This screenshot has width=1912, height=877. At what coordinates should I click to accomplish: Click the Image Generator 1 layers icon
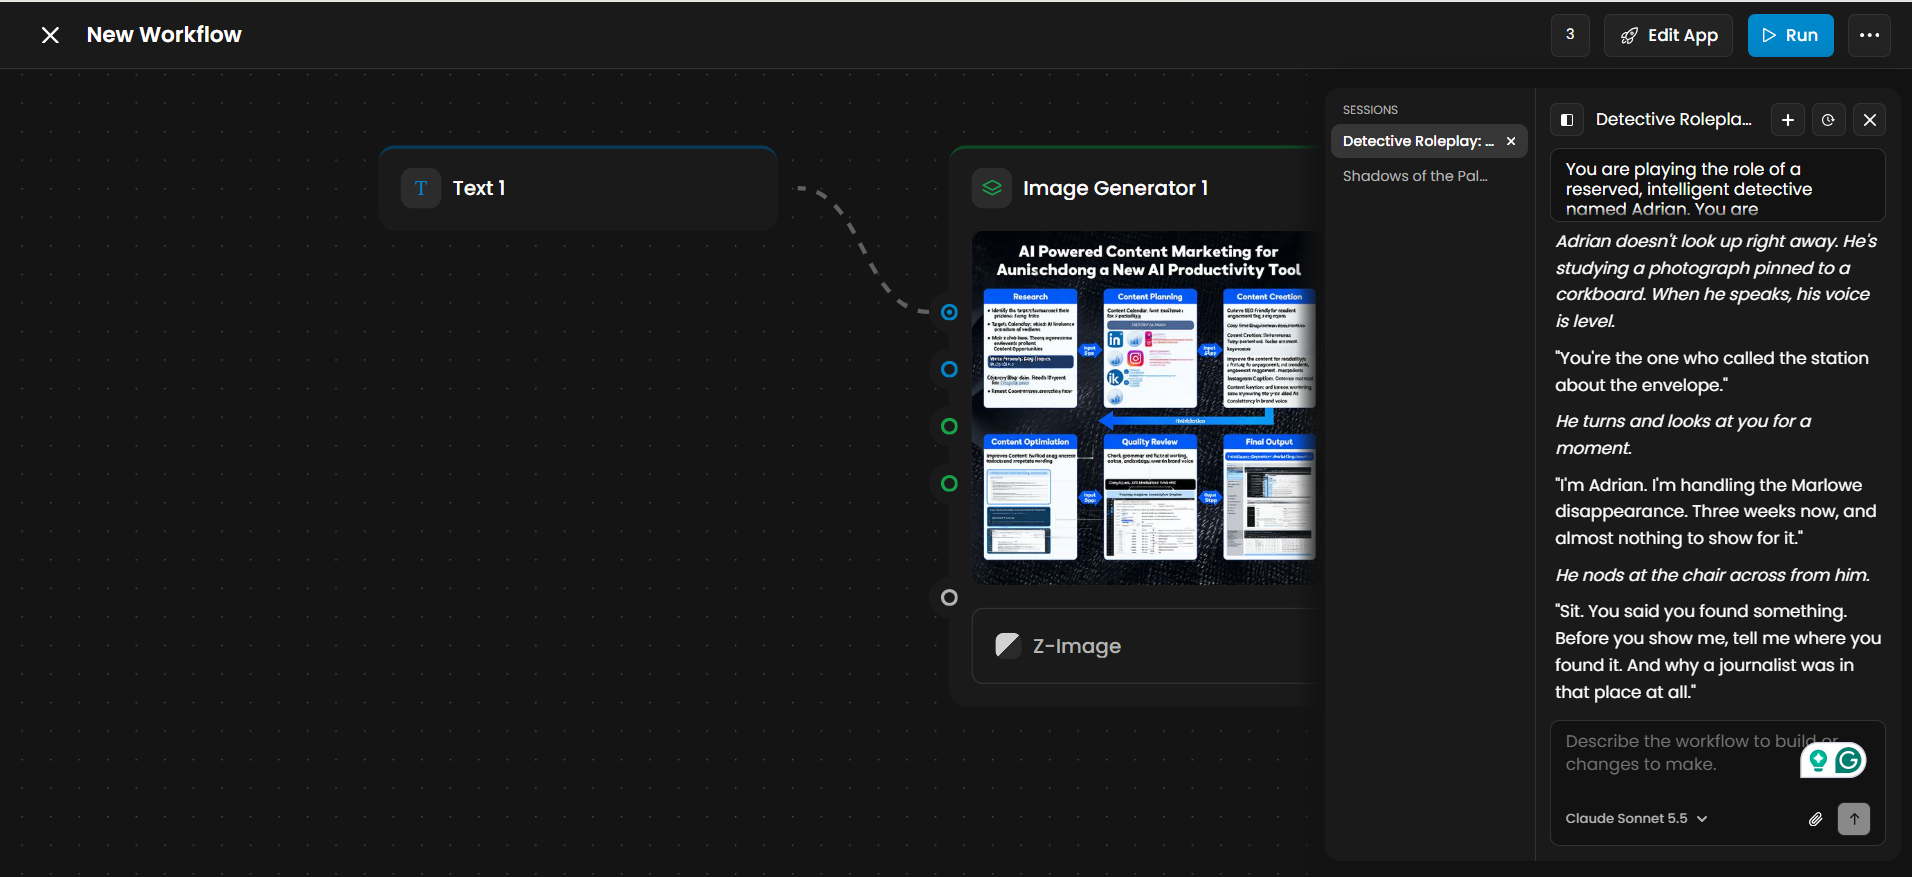click(991, 188)
